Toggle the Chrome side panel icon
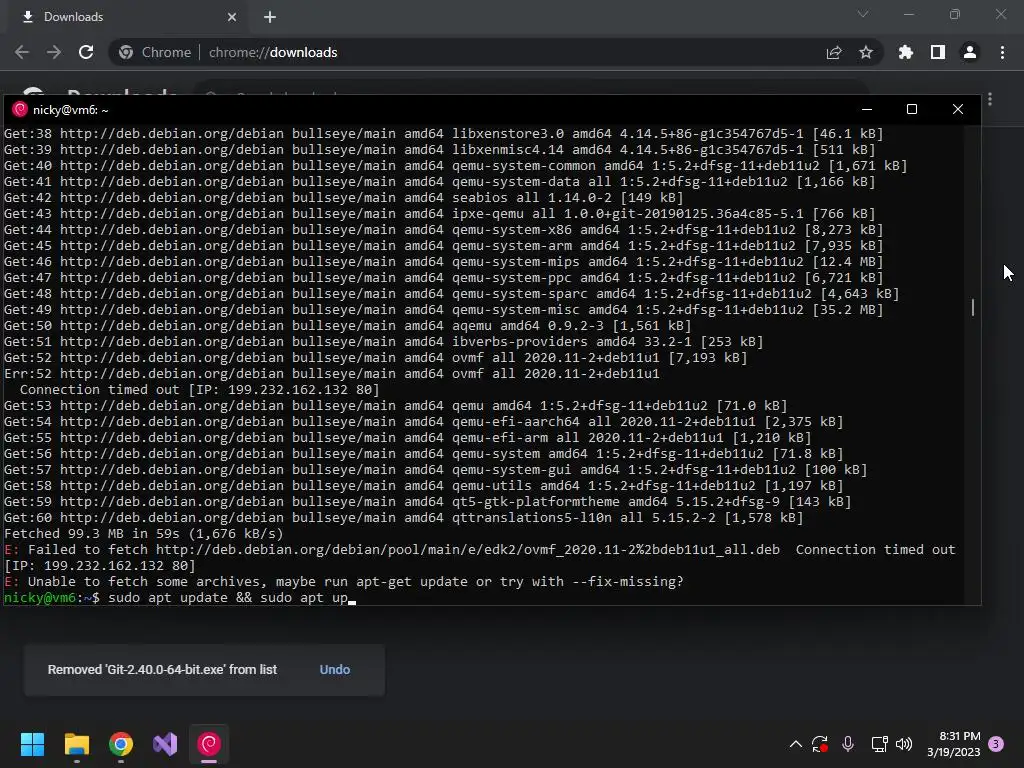Viewport: 1024px width, 768px height. click(938, 52)
